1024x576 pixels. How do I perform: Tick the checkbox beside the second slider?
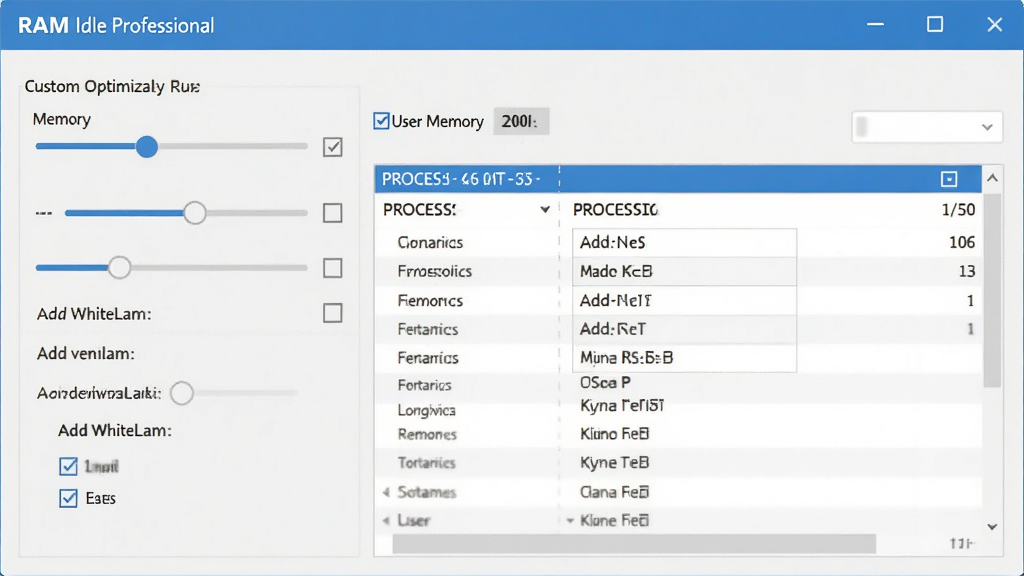pos(332,213)
